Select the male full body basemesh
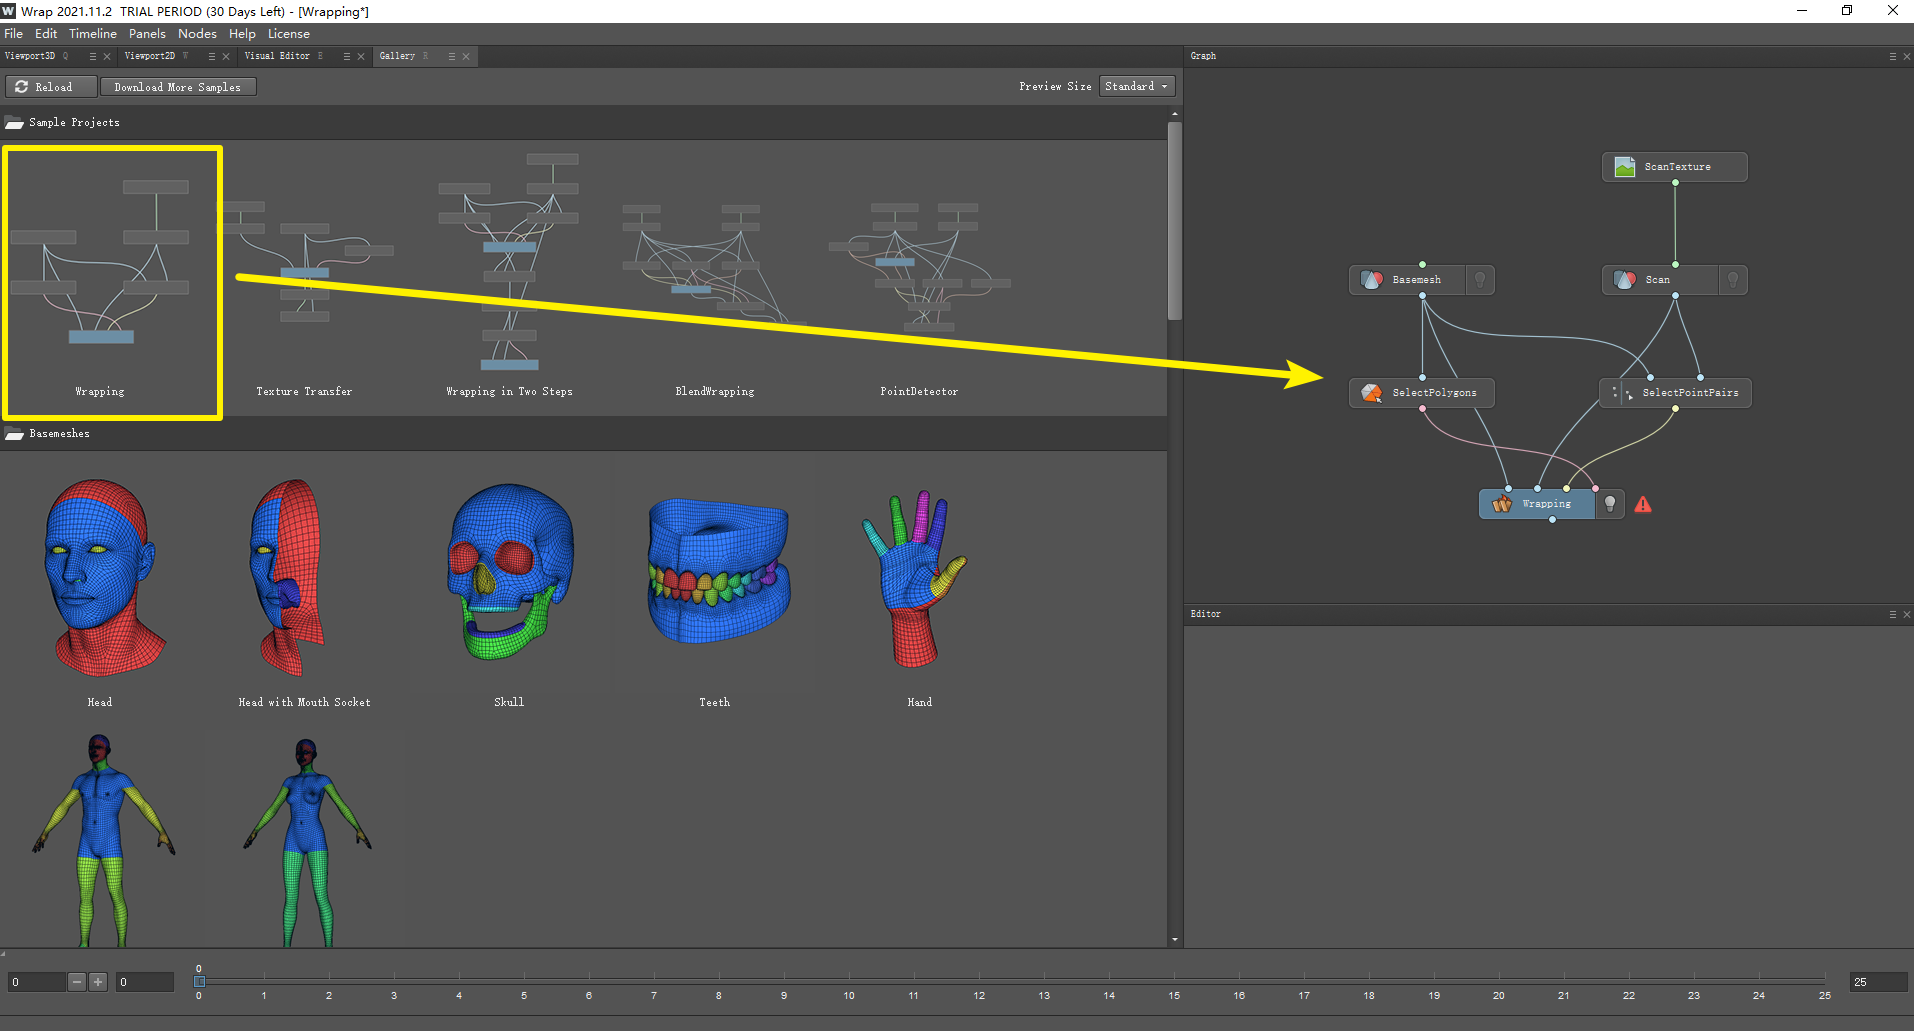The image size is (1914, 1031). pos(103,840)
